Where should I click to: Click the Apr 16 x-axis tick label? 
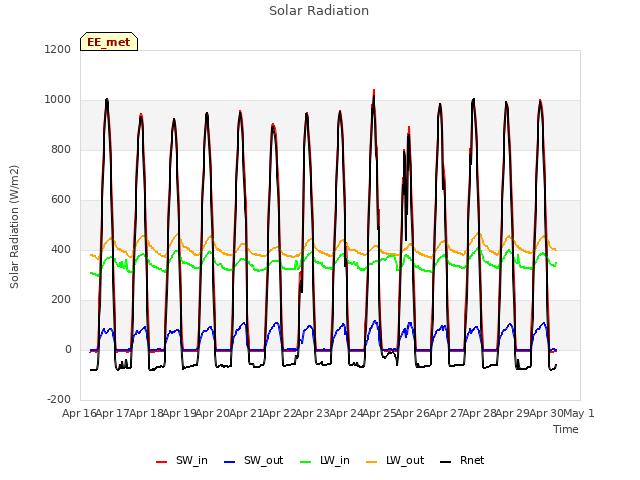click(79, 413)
